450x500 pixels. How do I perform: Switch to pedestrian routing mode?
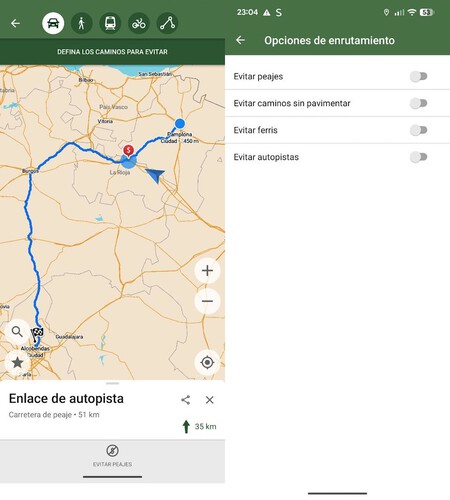pyautogui.click(x=82, y=23)
